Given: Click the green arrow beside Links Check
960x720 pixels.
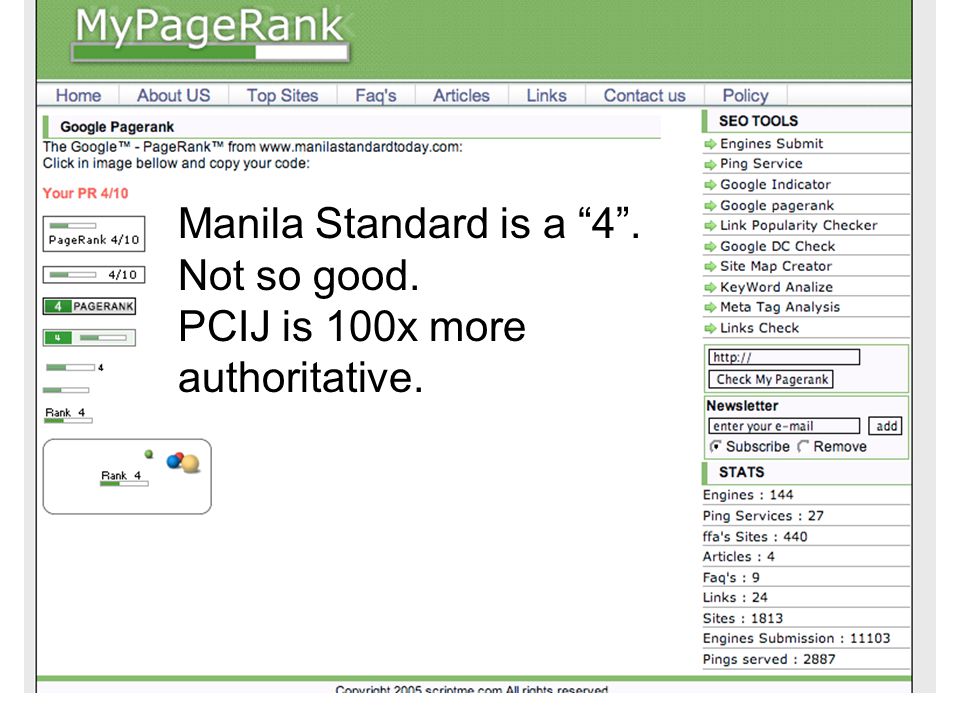Looking at the screenshot, I should (x=710, y=329).
